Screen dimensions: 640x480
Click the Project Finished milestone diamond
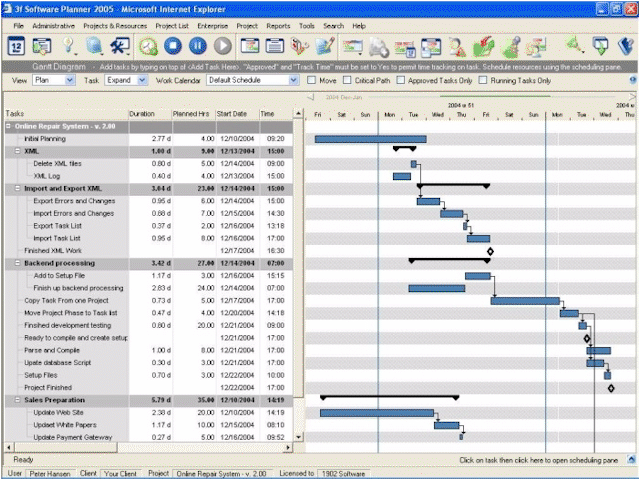click(611, 388)
